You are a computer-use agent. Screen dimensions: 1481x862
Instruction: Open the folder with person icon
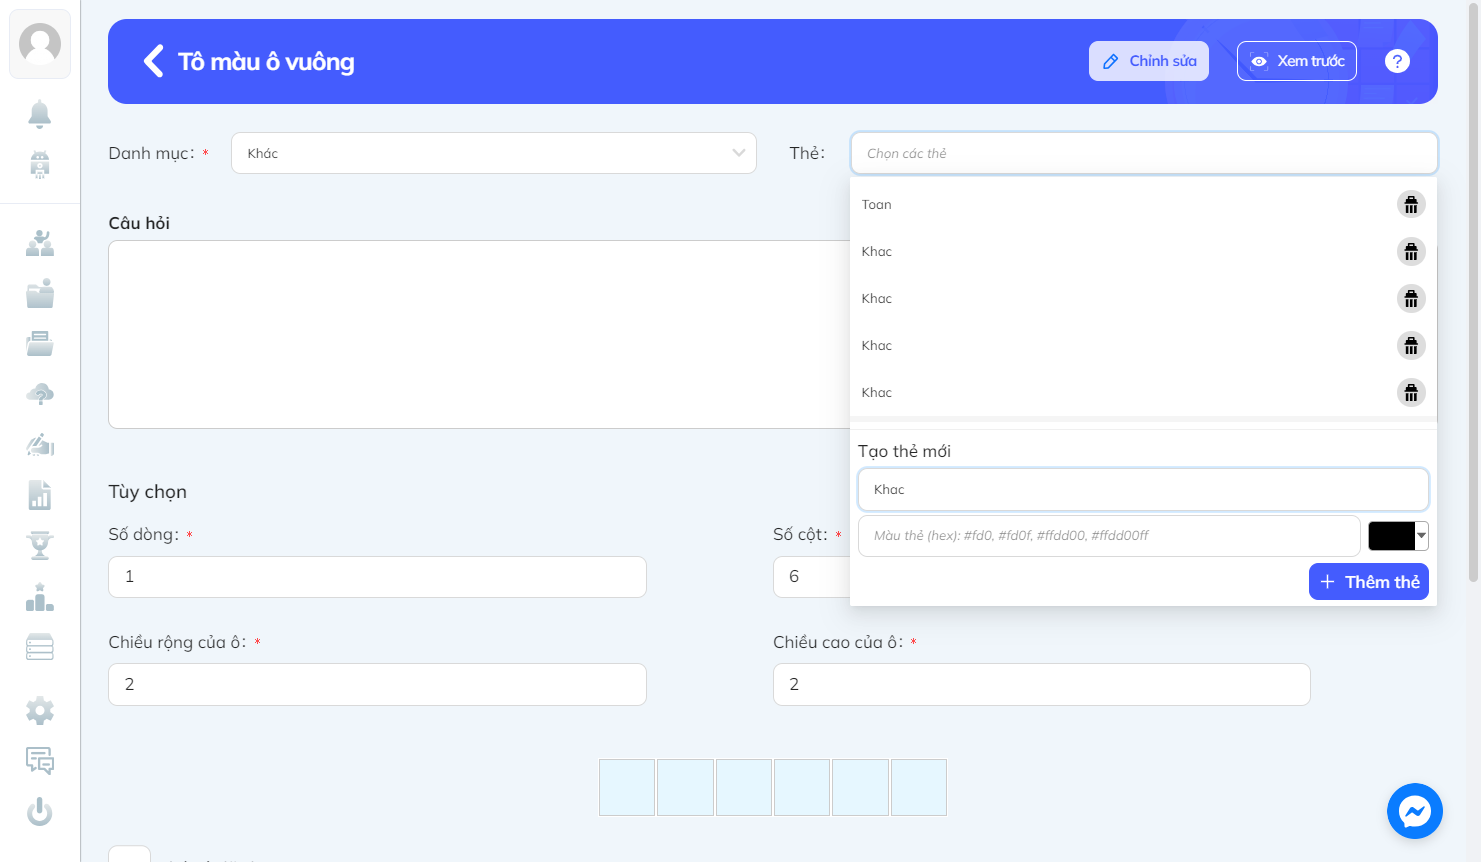(x=40, y=293)
